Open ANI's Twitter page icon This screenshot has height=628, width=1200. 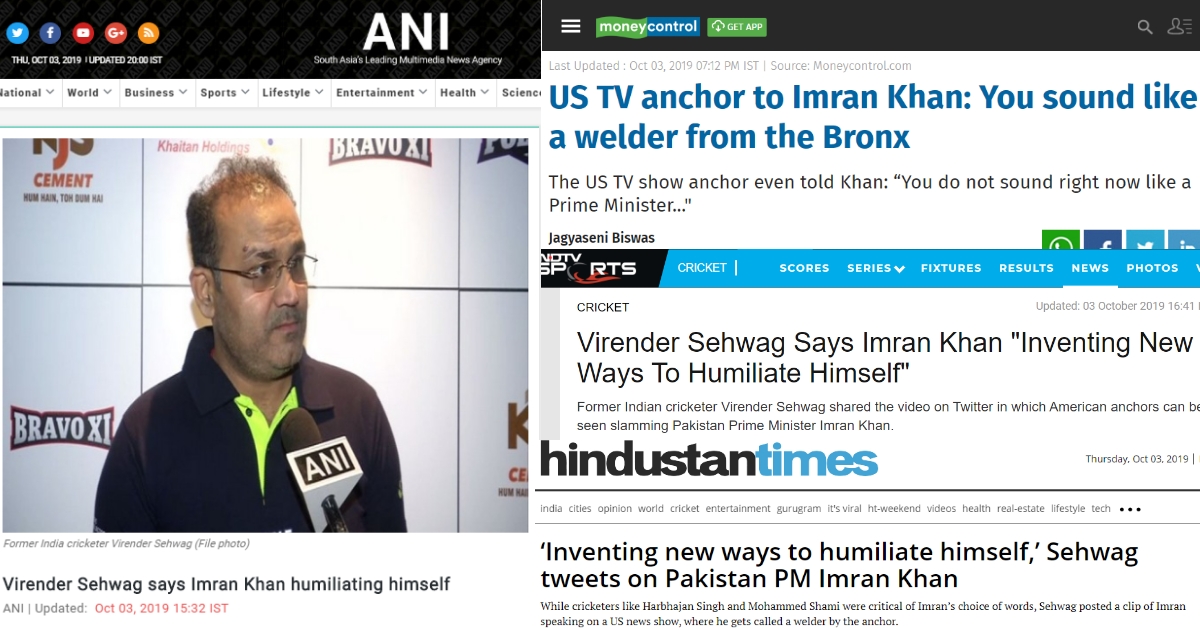tap(17, 33)
